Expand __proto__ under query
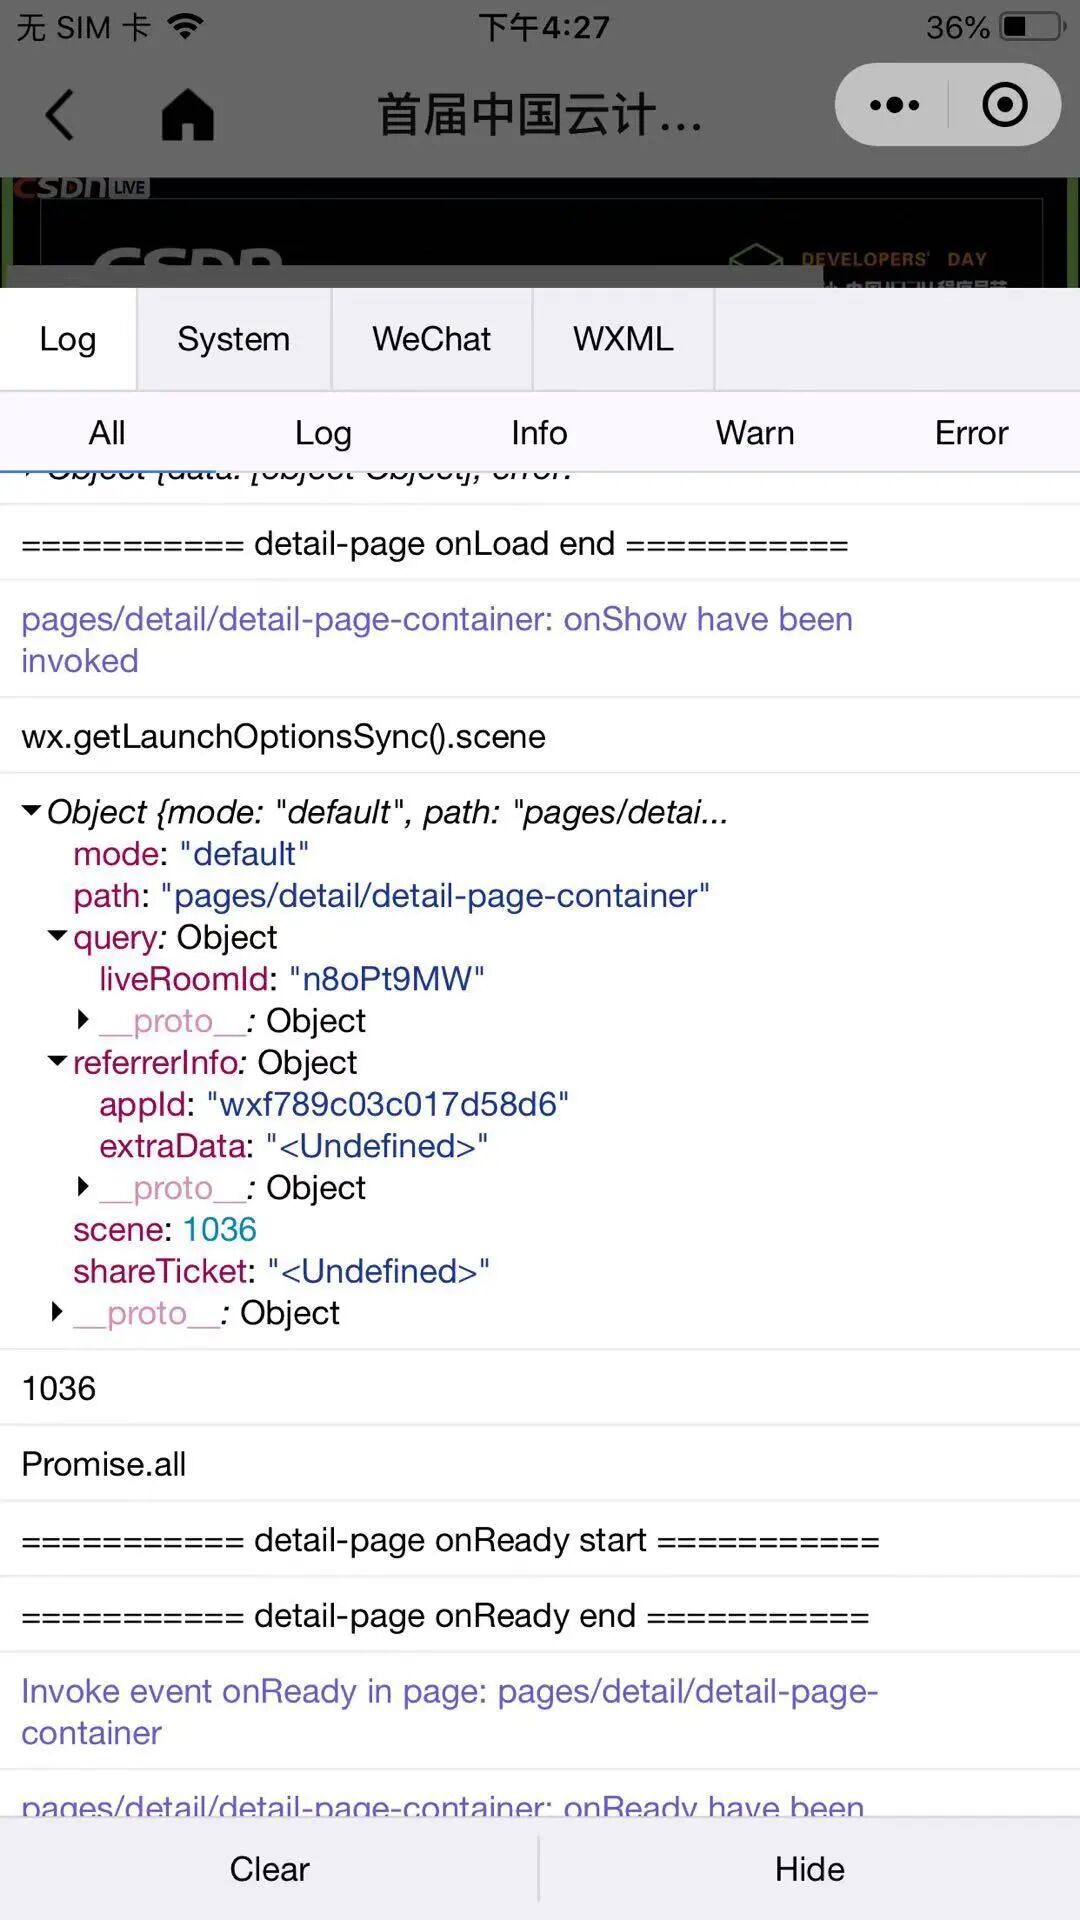 pos(84,1020)
